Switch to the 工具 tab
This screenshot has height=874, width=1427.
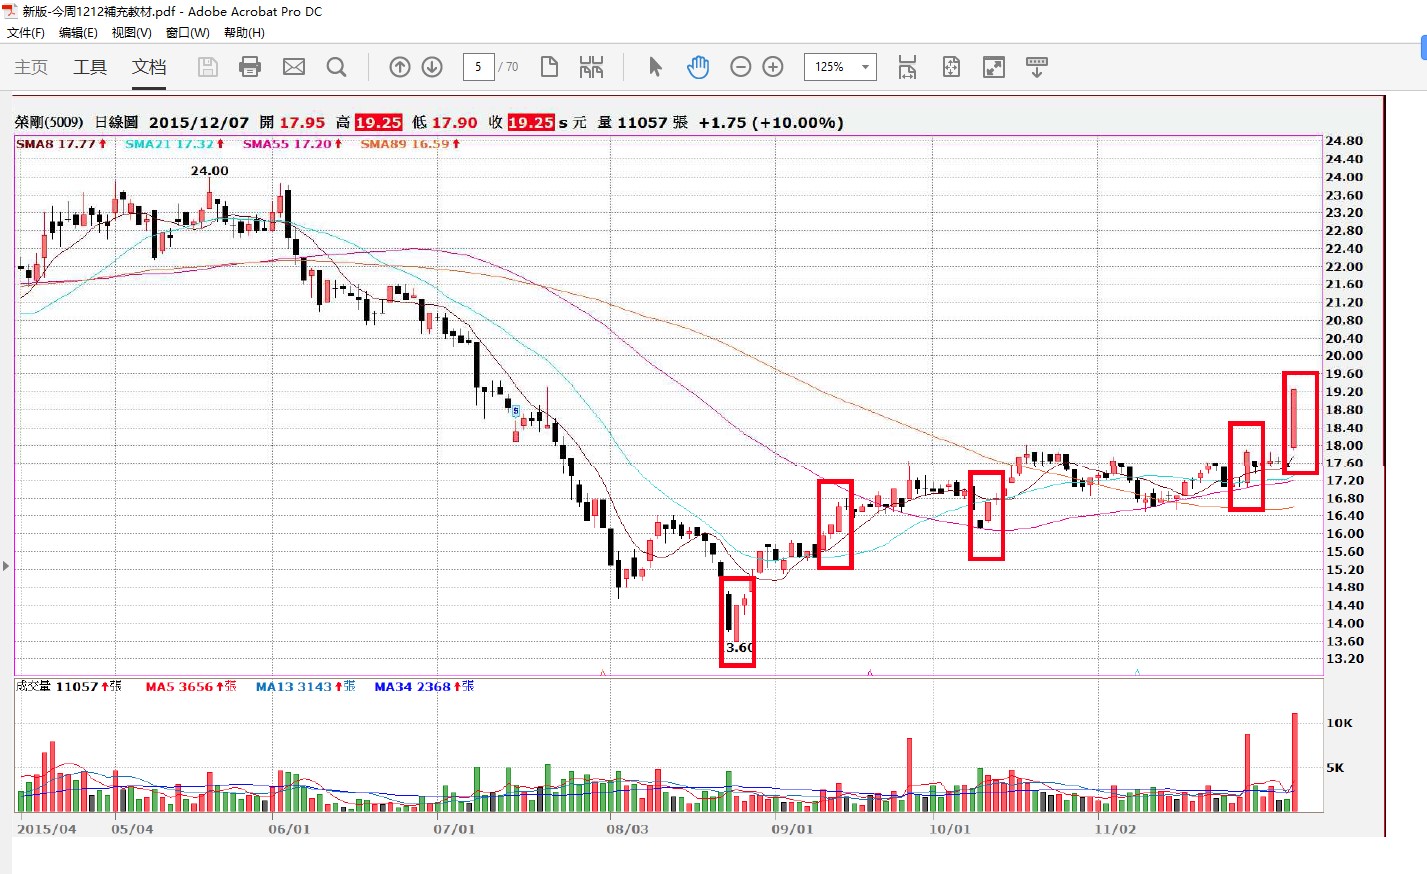click(90, 67)
